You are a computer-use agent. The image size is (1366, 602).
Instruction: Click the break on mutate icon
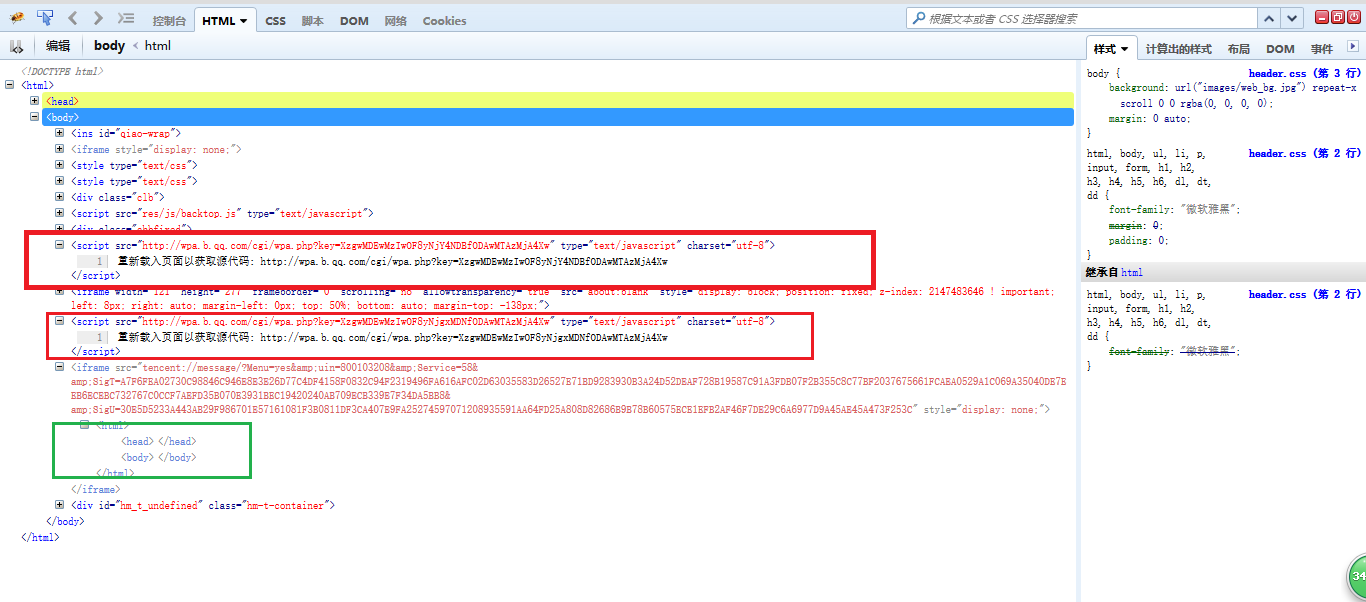(17, 46)
